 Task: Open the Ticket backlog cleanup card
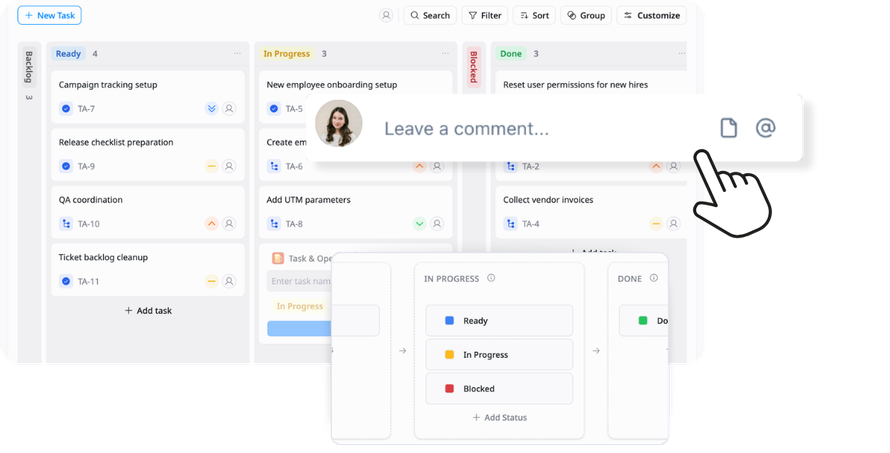(x=148, y=270)
